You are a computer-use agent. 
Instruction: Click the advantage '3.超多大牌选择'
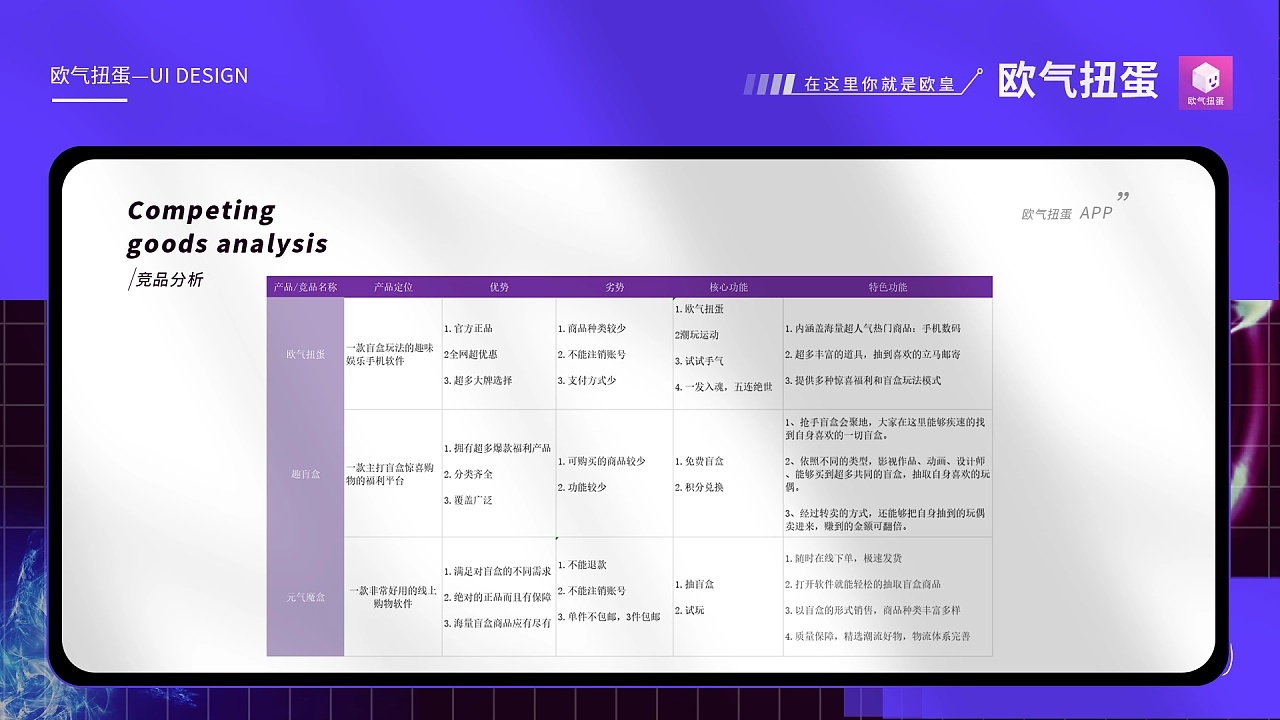point(478,380)
